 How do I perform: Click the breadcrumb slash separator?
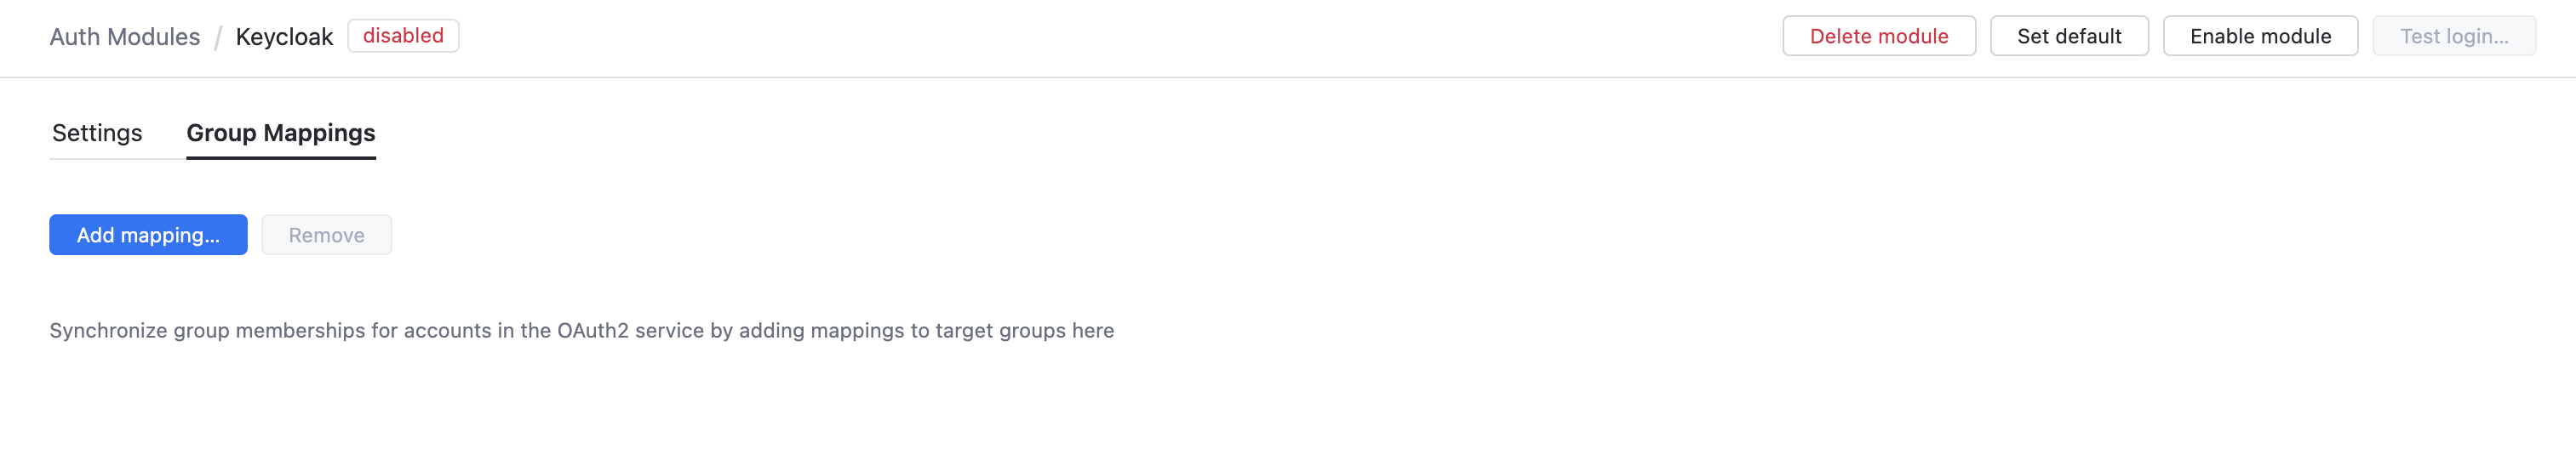(218, 38)
